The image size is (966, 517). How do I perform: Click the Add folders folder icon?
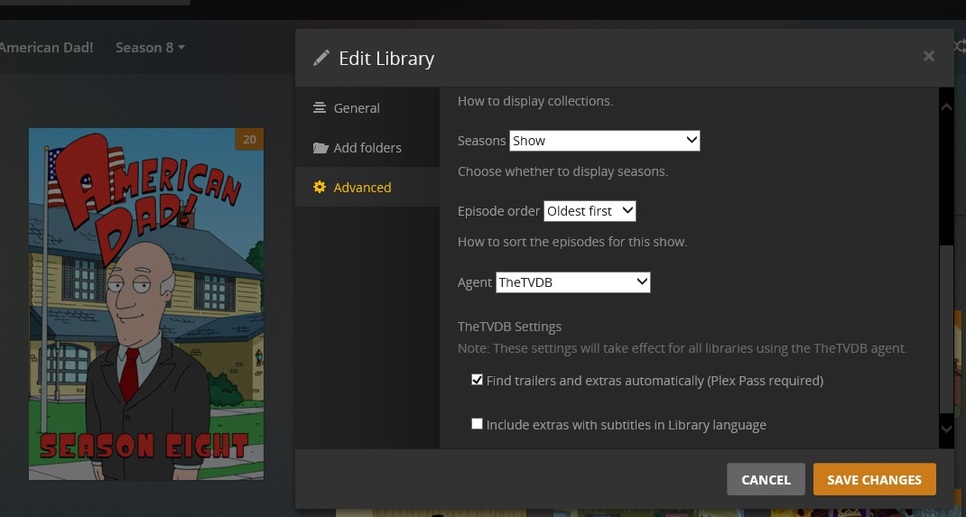[320, 148]
